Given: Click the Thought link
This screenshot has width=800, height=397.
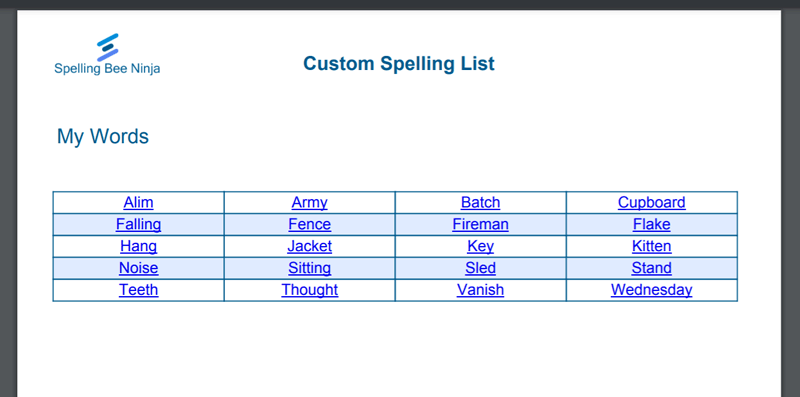Looking at the screenshot, I should [x=309, y=290].
